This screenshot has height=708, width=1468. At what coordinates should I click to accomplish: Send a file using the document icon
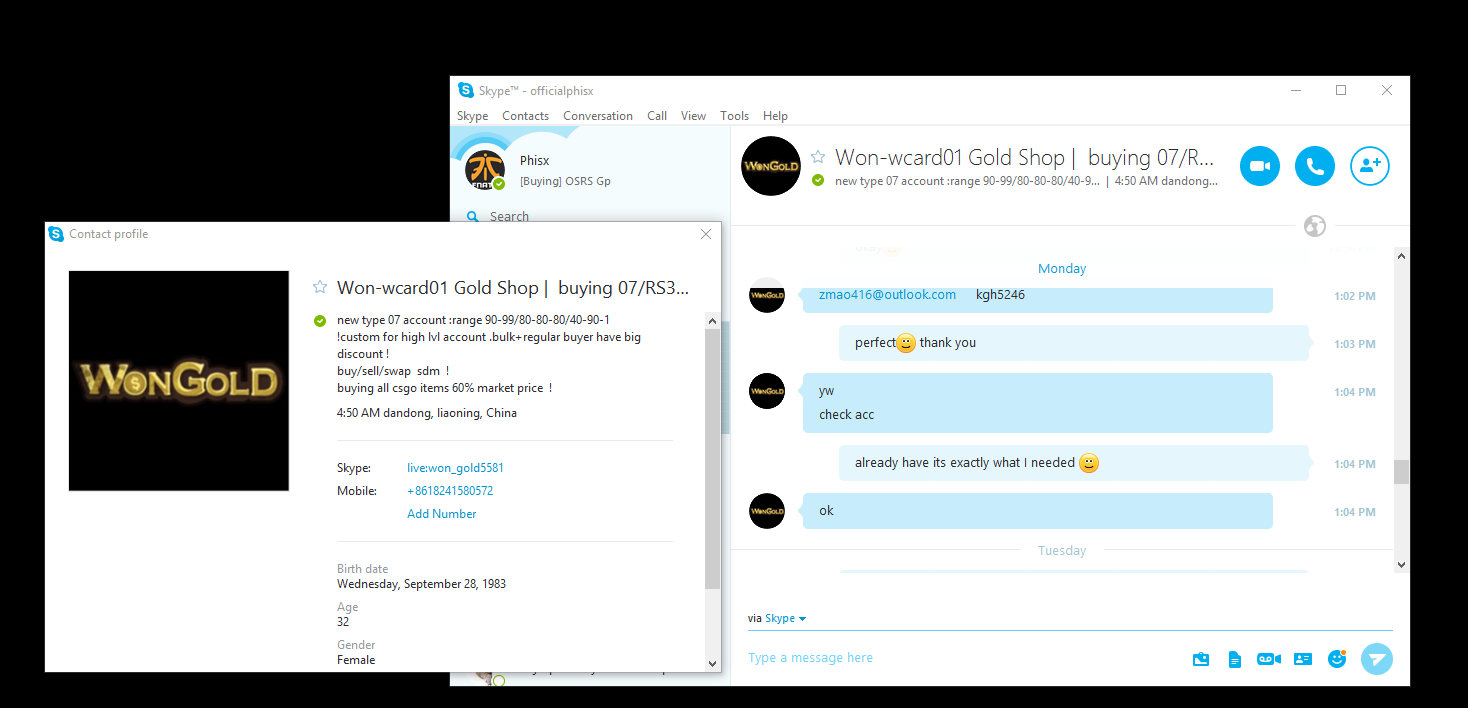pyautogui.click(x=1235, y=659)
